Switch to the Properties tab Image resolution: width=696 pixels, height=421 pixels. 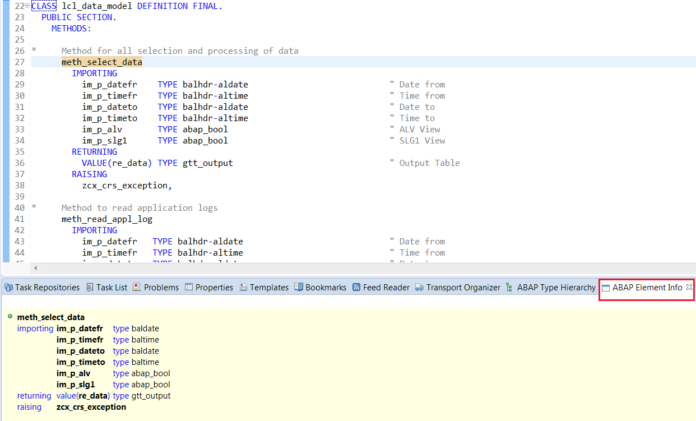click(x=209, y=287)
